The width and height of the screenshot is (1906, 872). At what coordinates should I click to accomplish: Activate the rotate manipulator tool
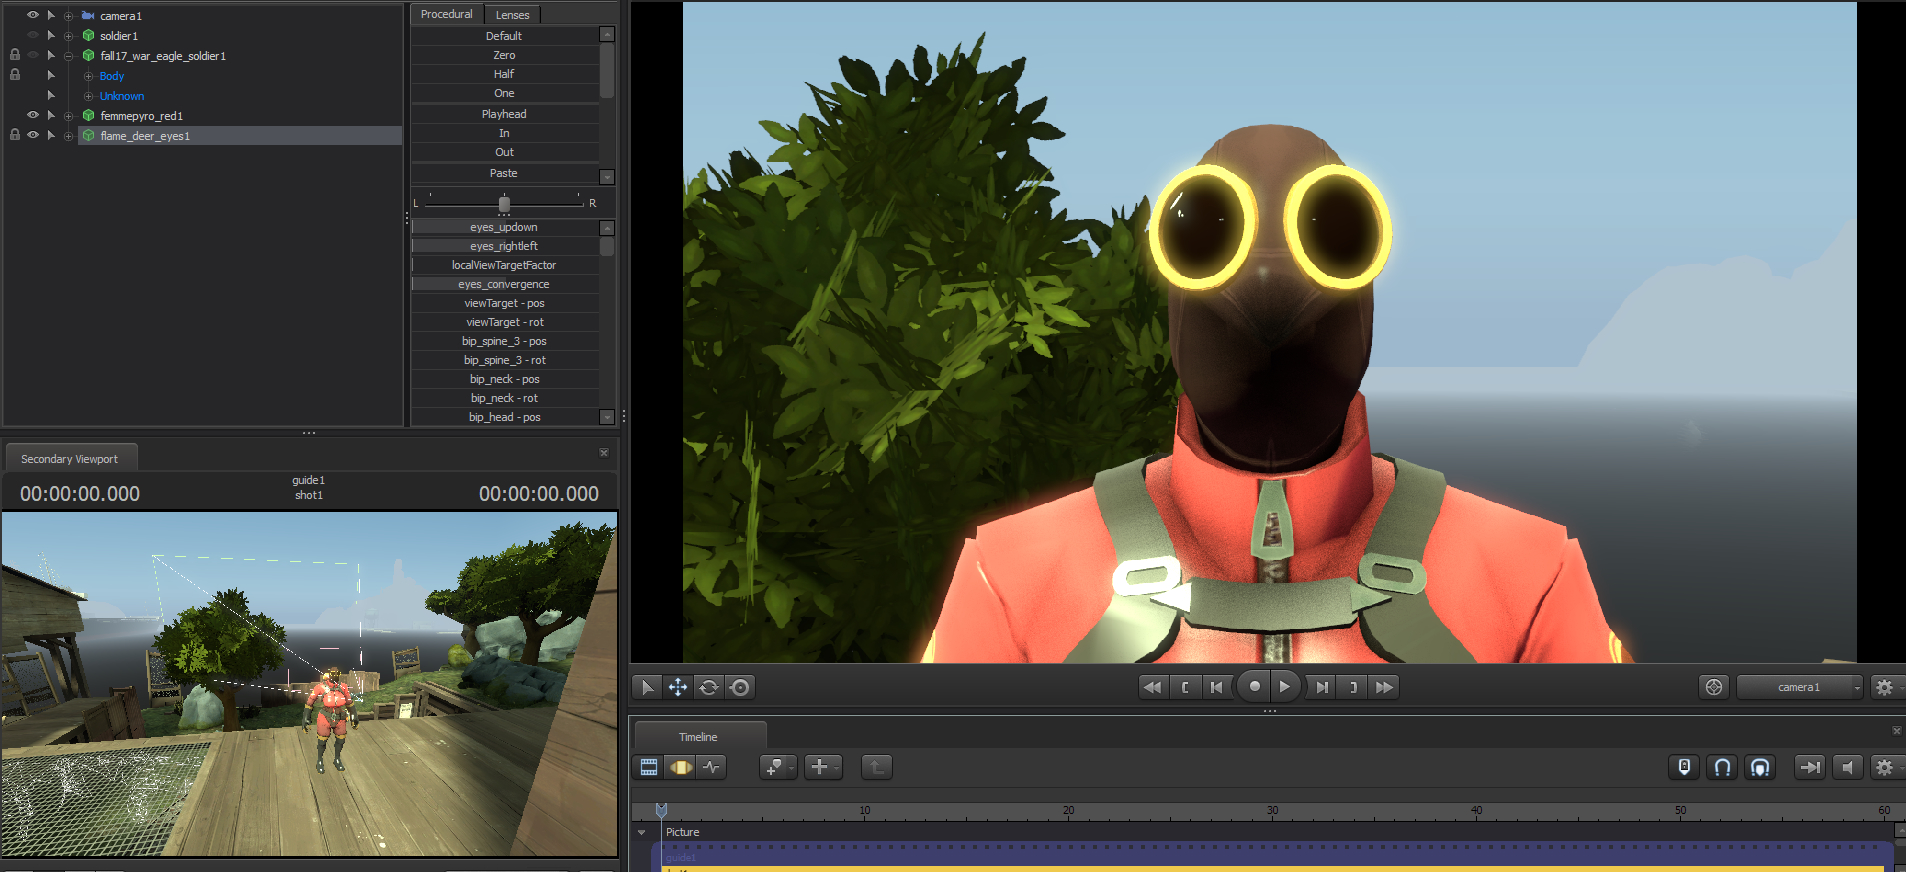point(709,687)
